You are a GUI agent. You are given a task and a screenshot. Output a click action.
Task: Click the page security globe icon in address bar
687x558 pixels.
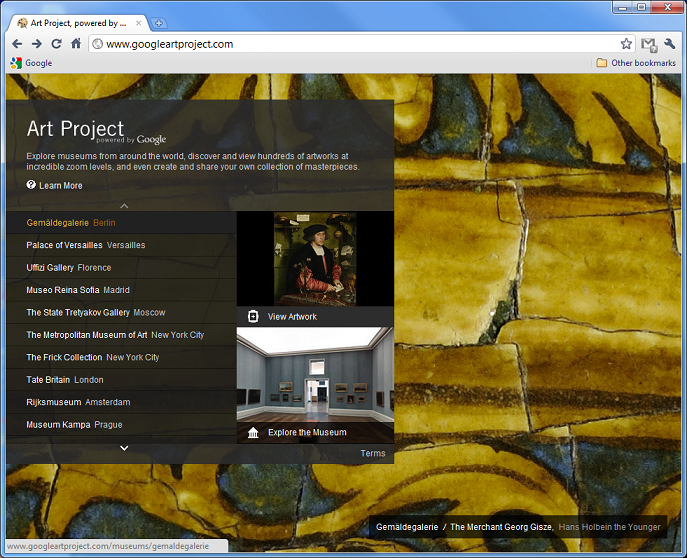click(x=98, y=44)
